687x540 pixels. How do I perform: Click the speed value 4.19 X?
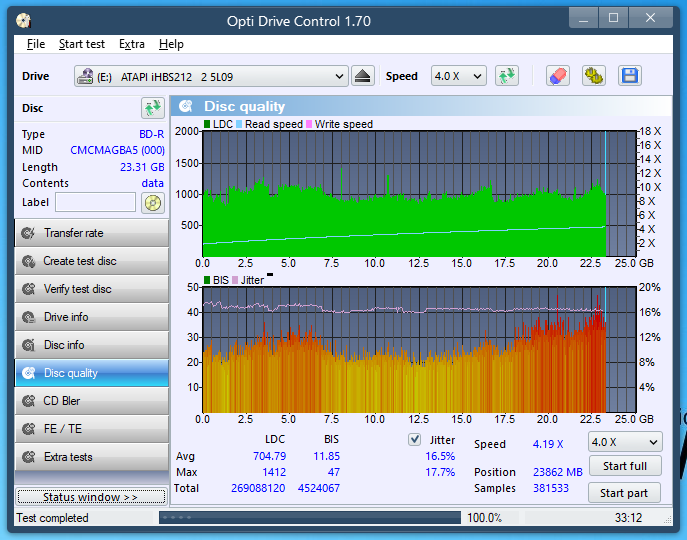[548, 444]
